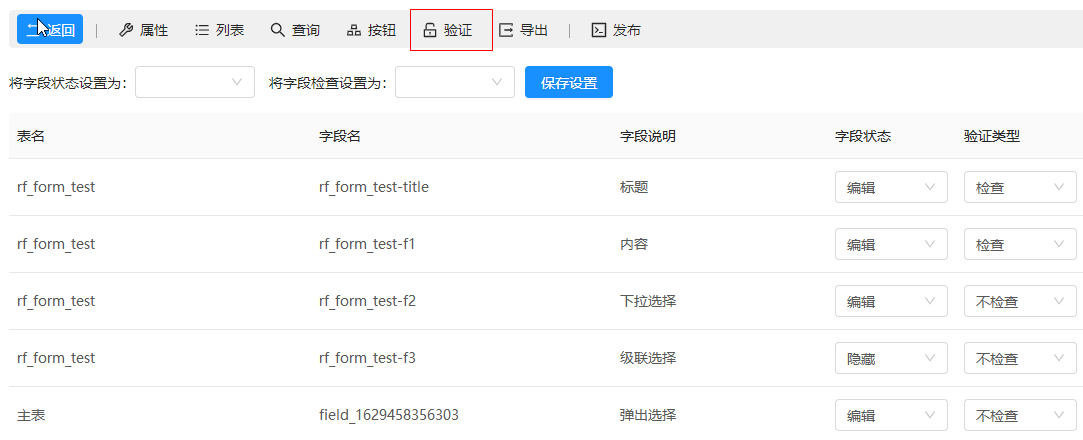Open 验证类型 dropdown for field_1629458356303 row
This screenshot has height=440, width=1083.
1019,415
